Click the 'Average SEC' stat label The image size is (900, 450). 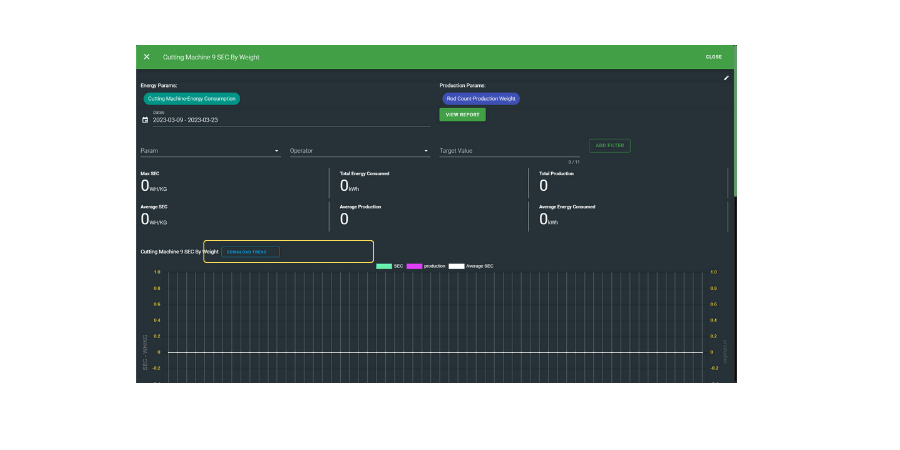pyautogui.click(x=154, y=207)
